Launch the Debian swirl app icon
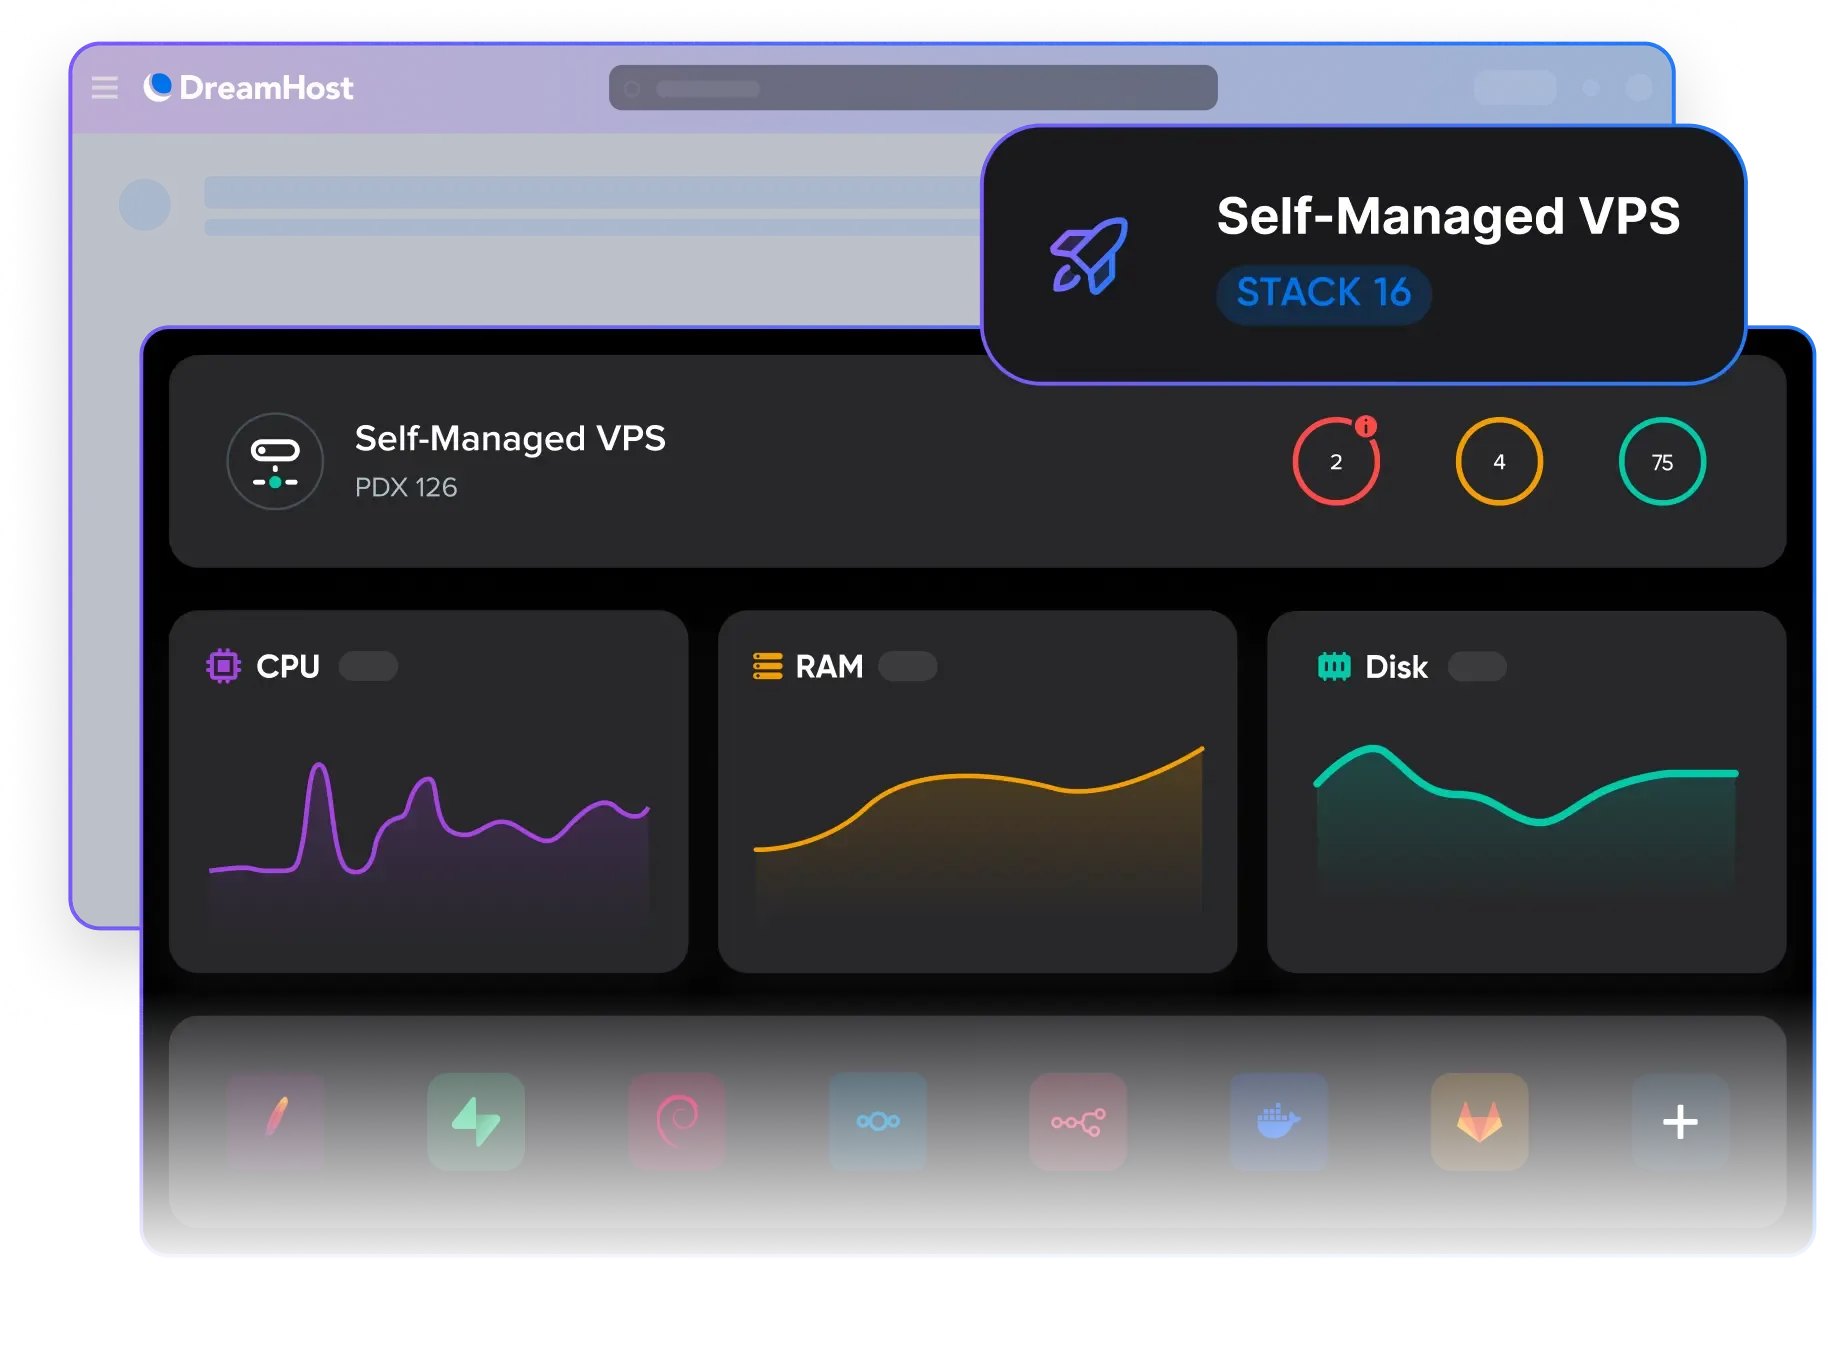Viewport: 1828px width, 1370px height. coord(677,1121)
